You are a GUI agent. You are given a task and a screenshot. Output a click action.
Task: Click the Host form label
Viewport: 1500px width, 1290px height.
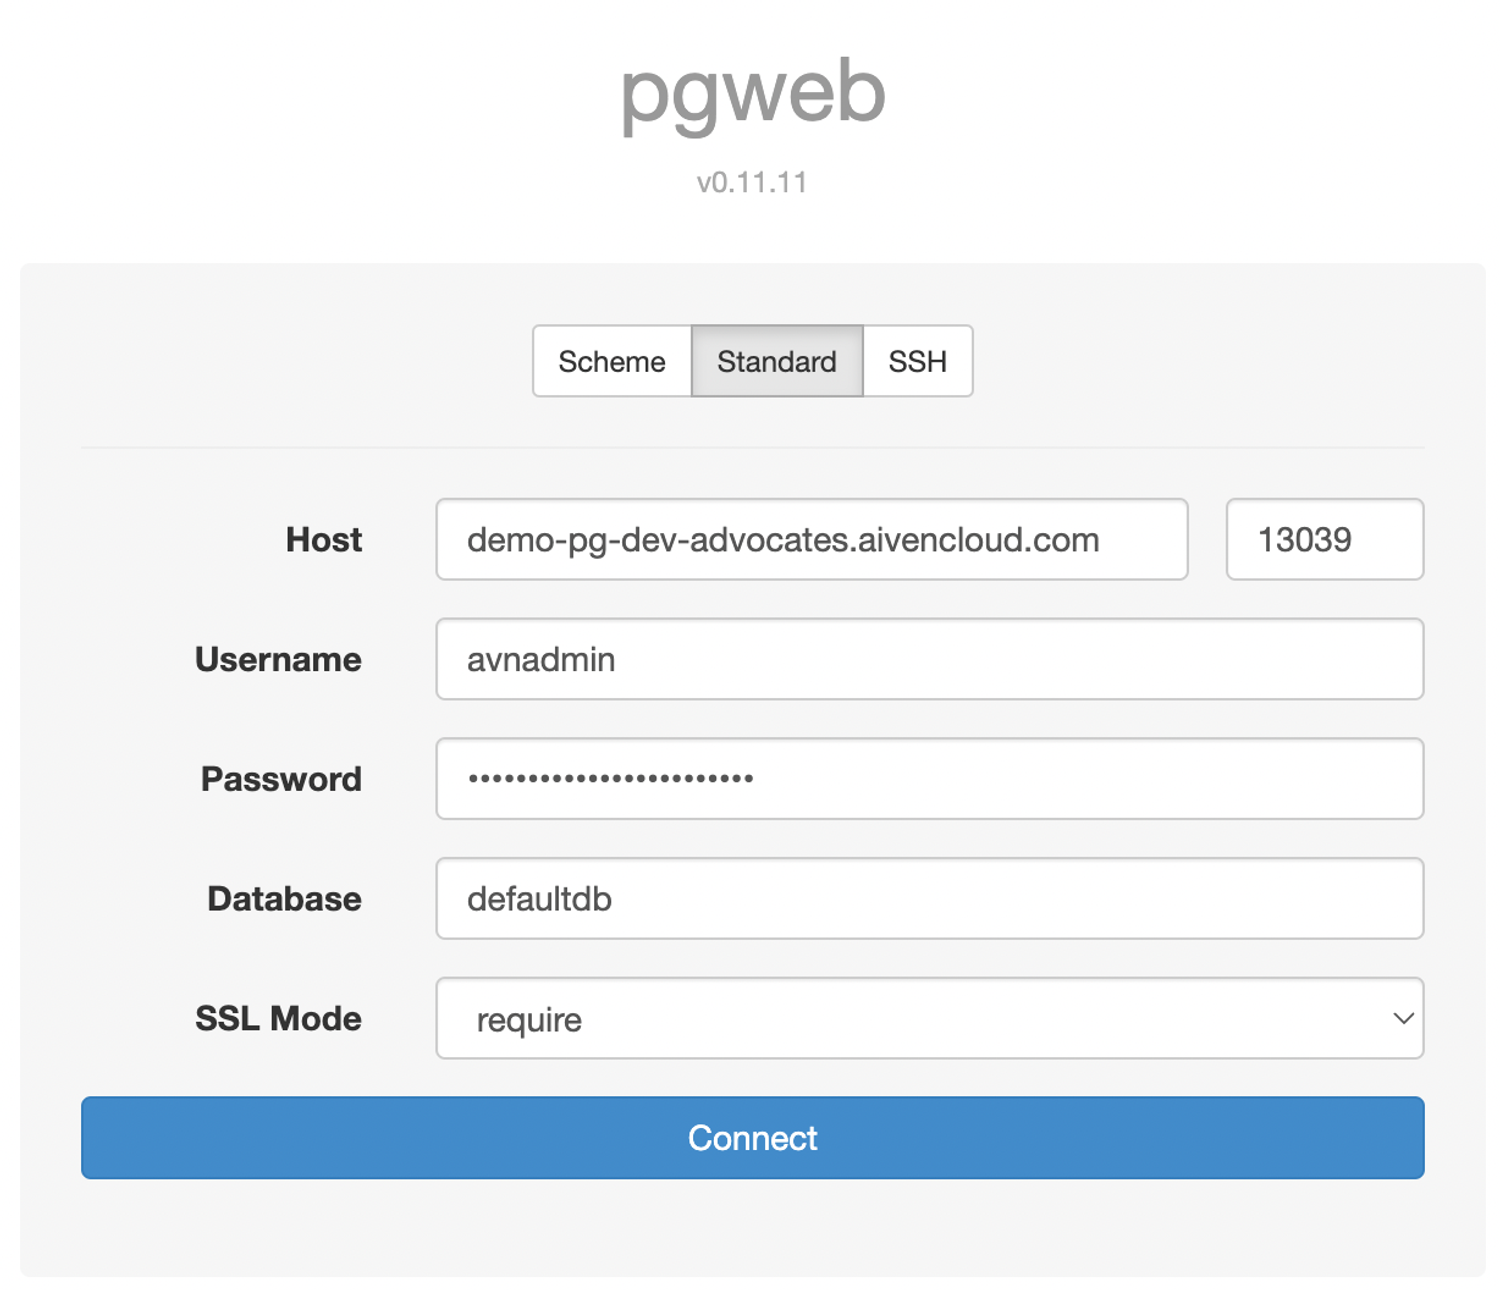[x=322, y=539]
